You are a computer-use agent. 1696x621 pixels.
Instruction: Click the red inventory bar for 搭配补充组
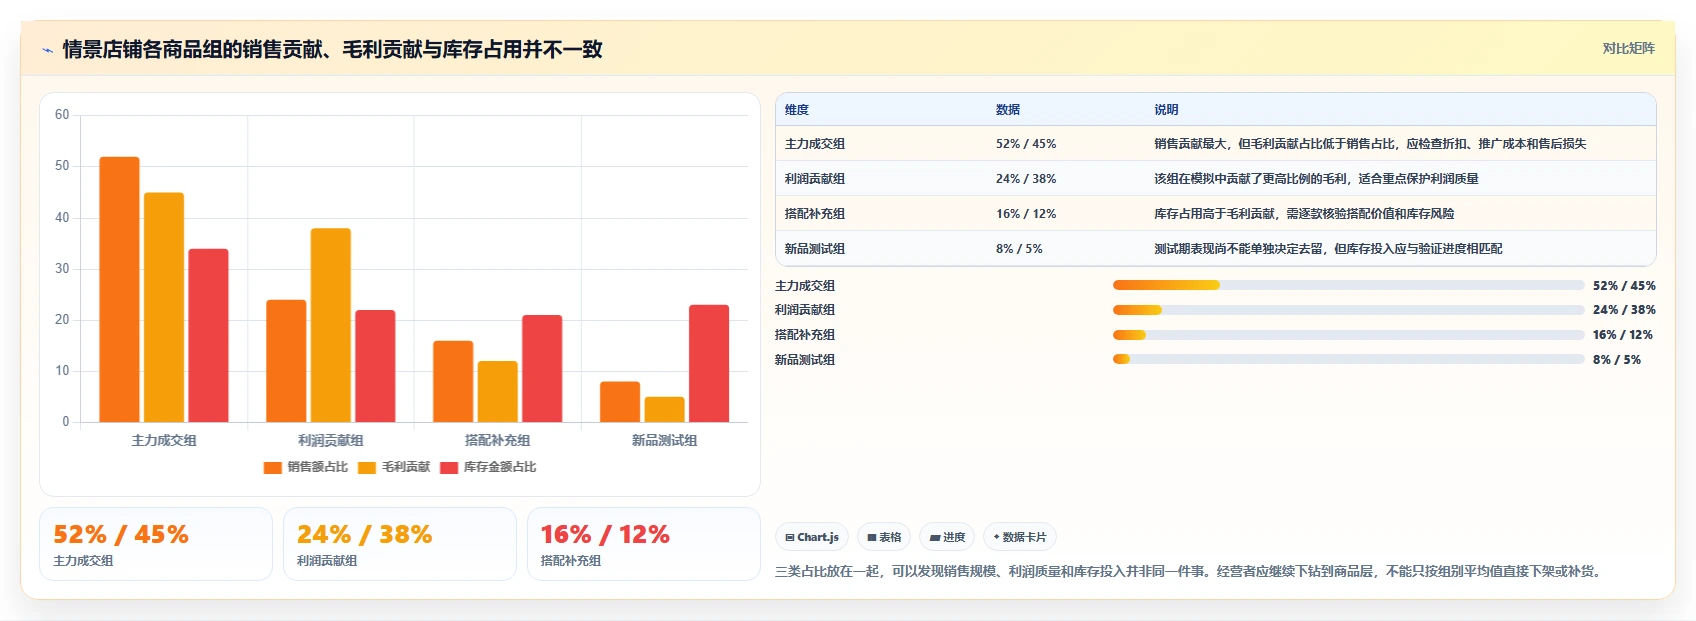pyautogui.click(x=542, y=368)
